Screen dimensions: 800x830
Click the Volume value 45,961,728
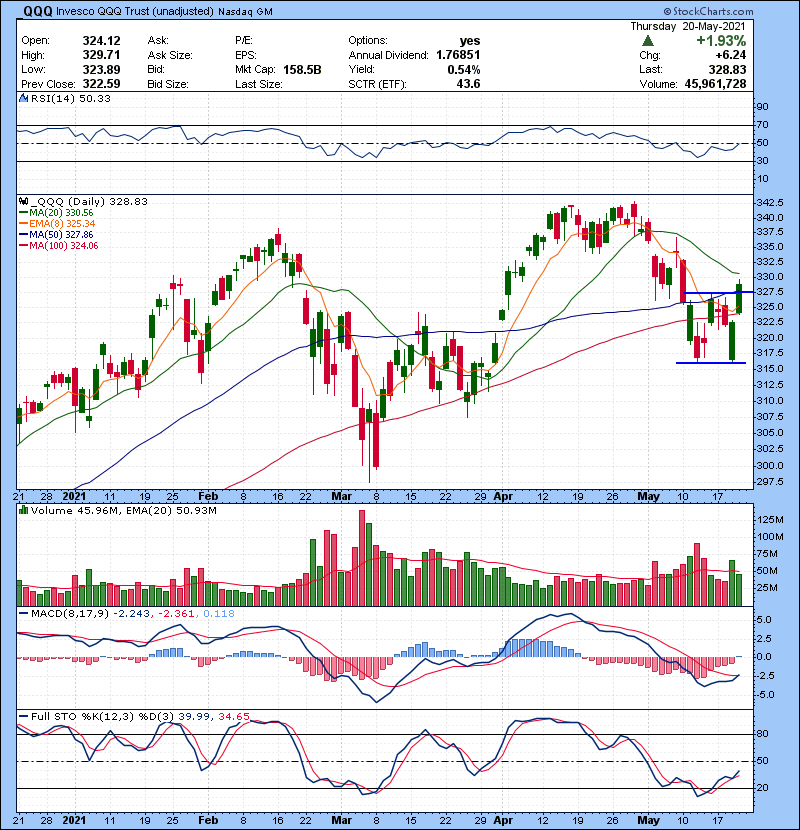(x=715, y=84)
